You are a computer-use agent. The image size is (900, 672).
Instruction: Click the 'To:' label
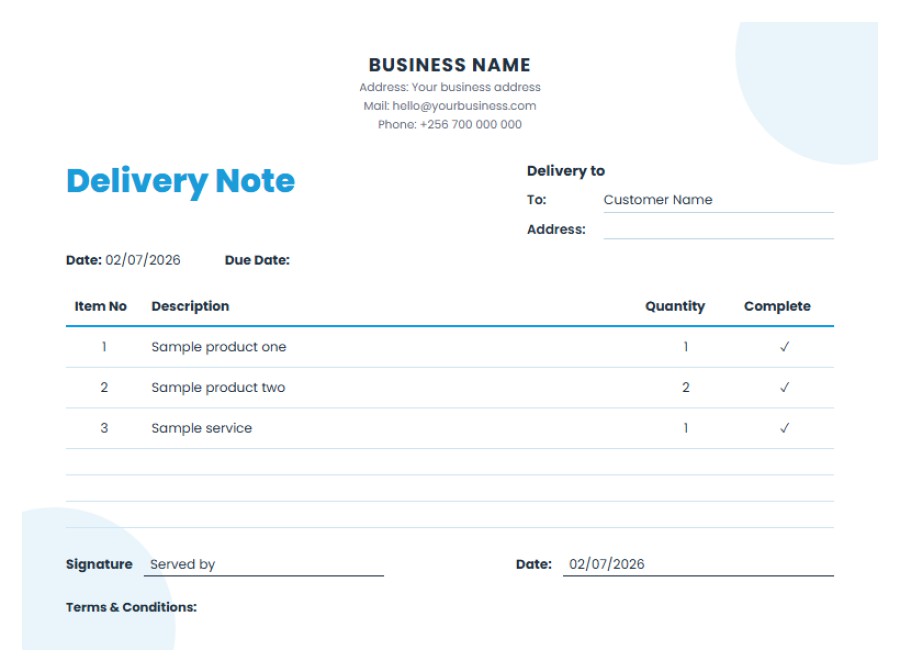click(537, 200)
